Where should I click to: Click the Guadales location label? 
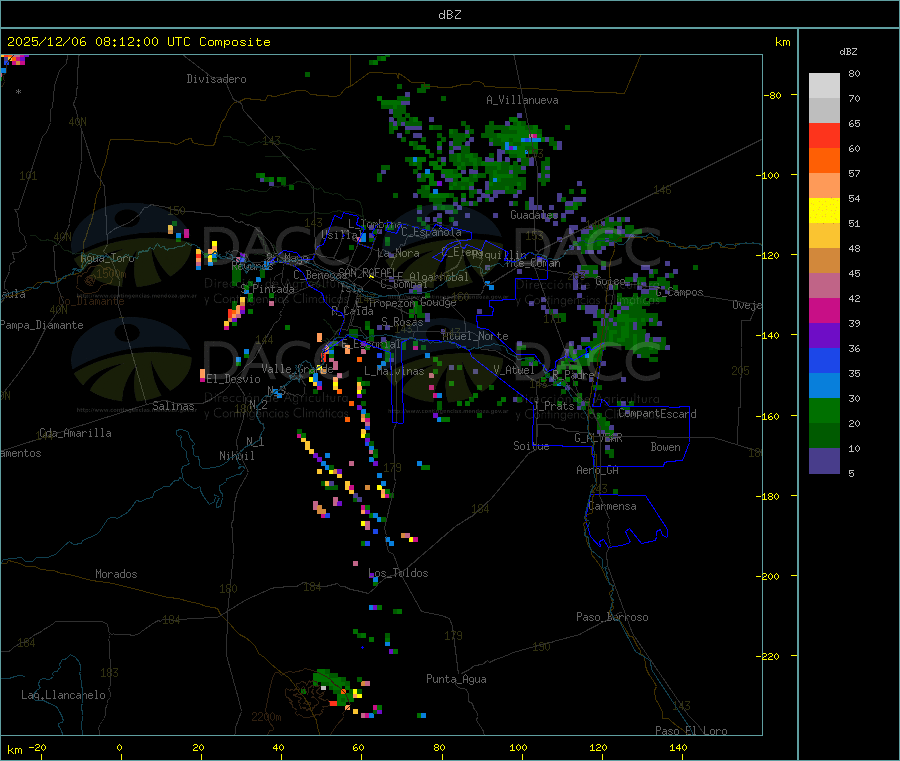(534, 215)
